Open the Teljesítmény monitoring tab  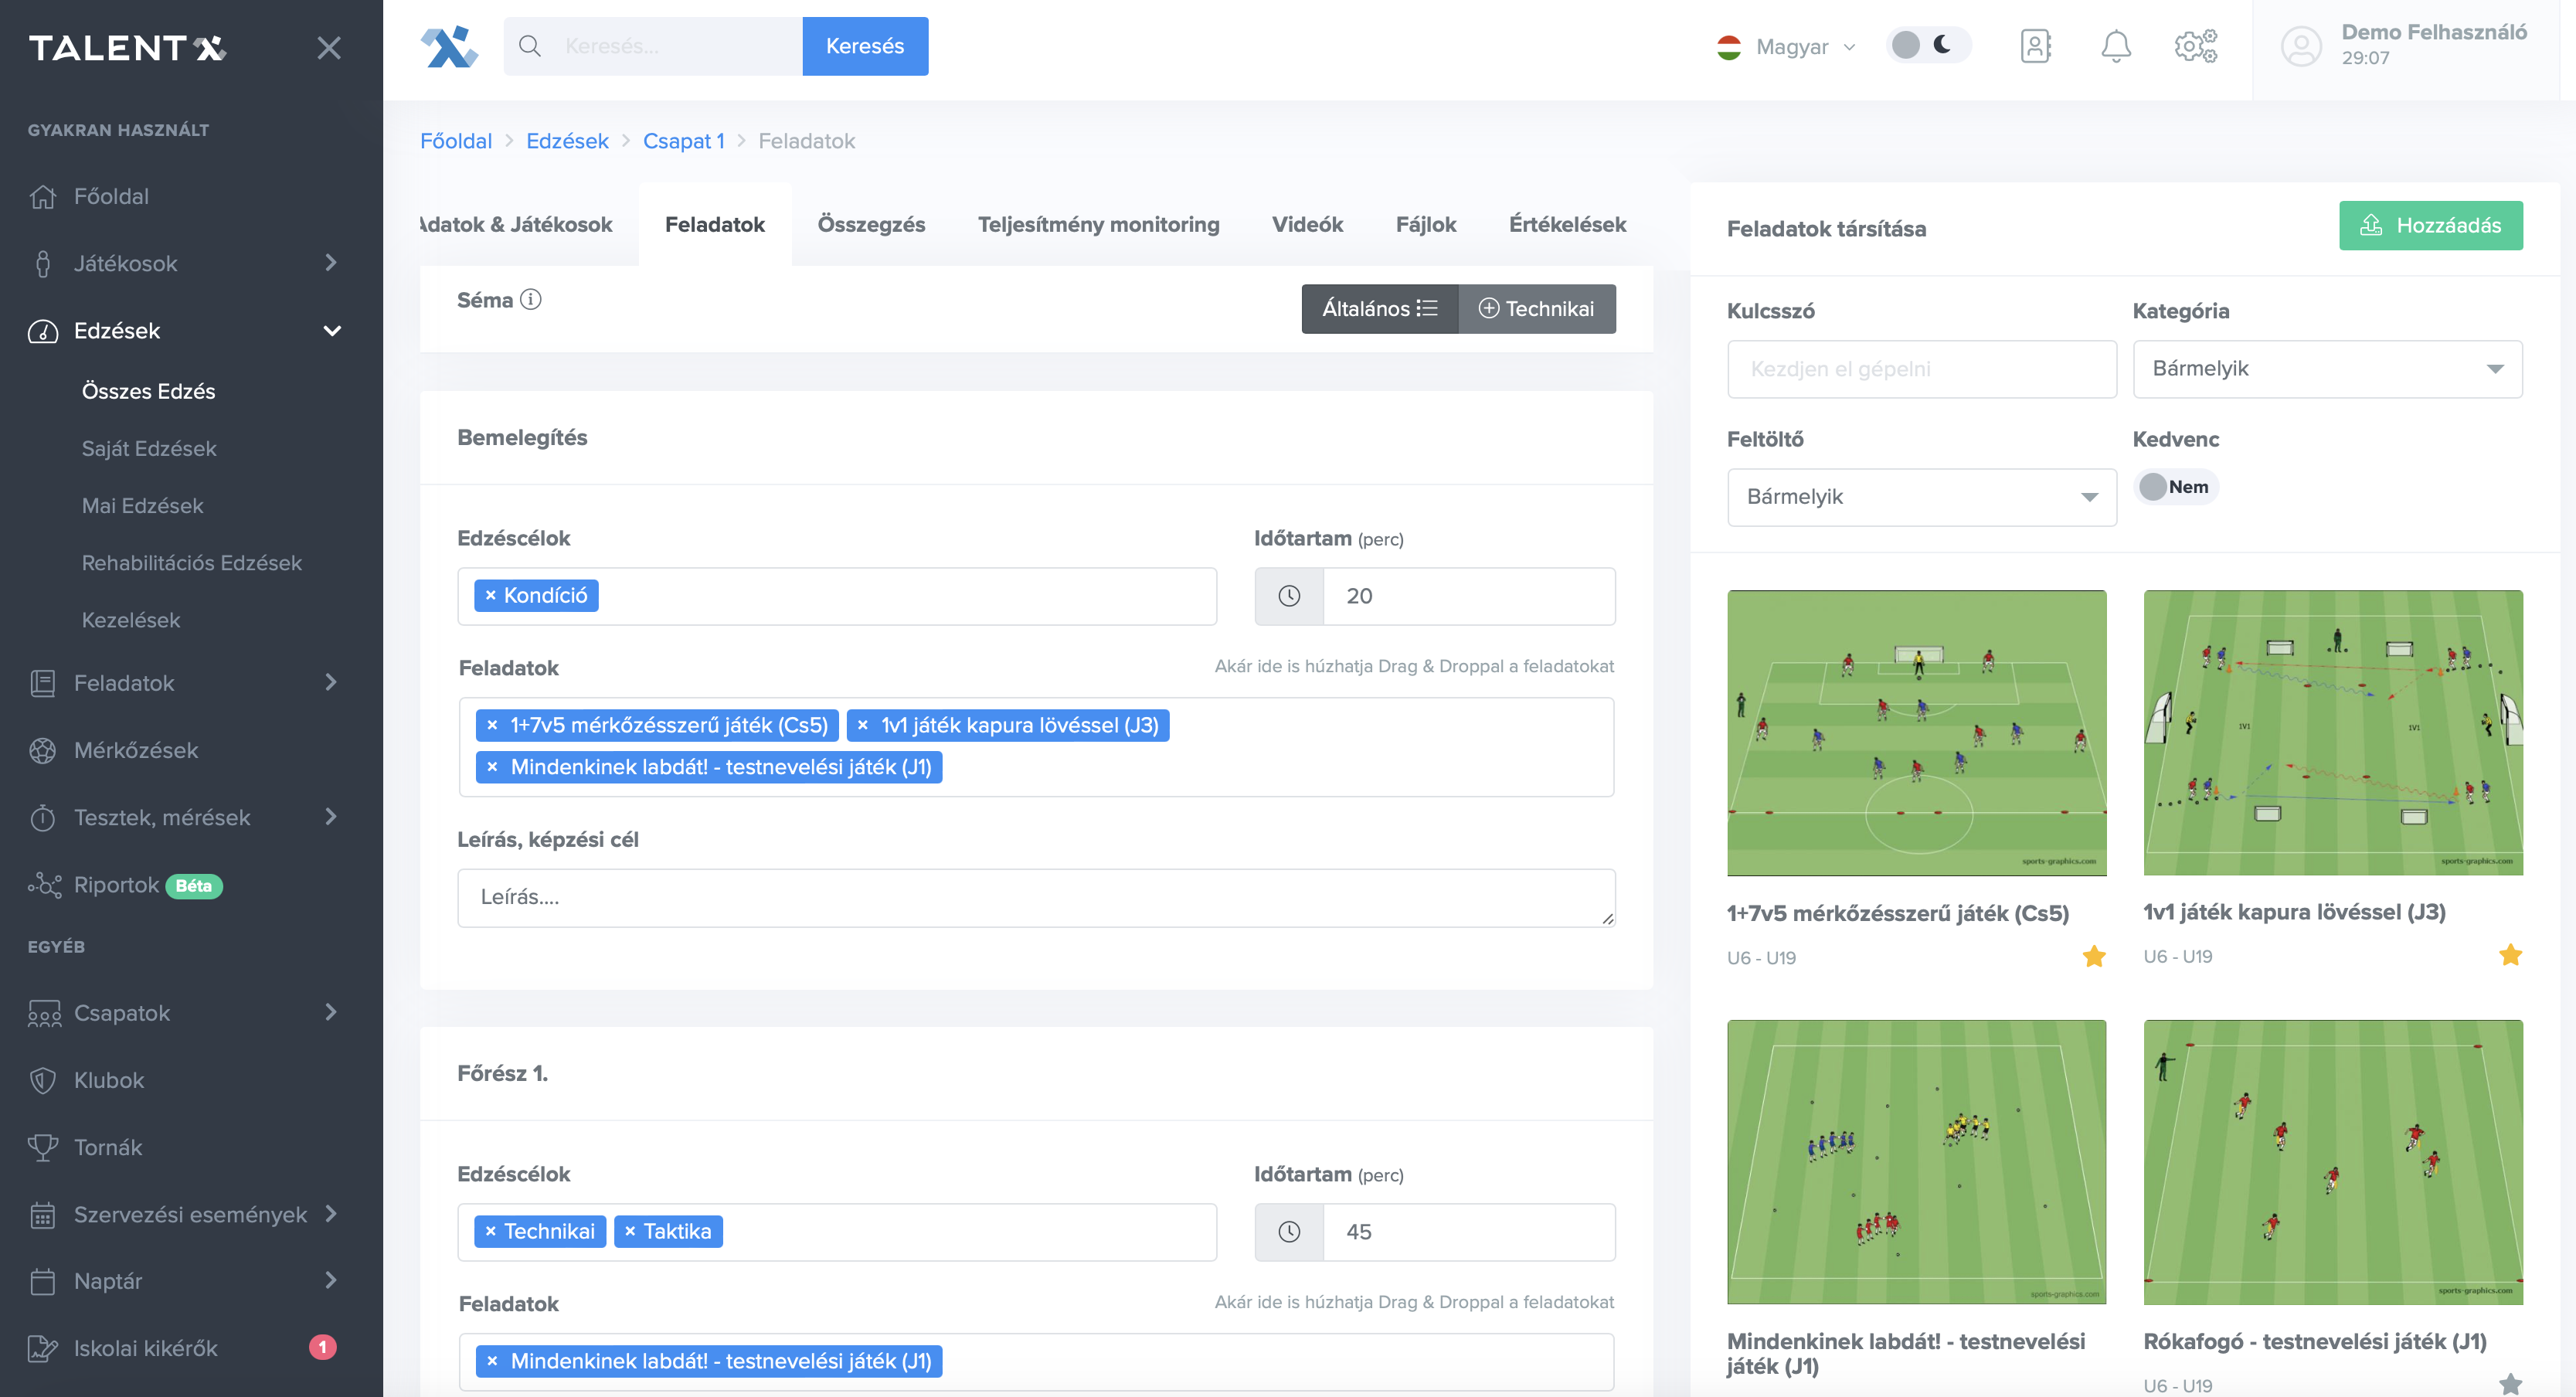click(1098, 225)
